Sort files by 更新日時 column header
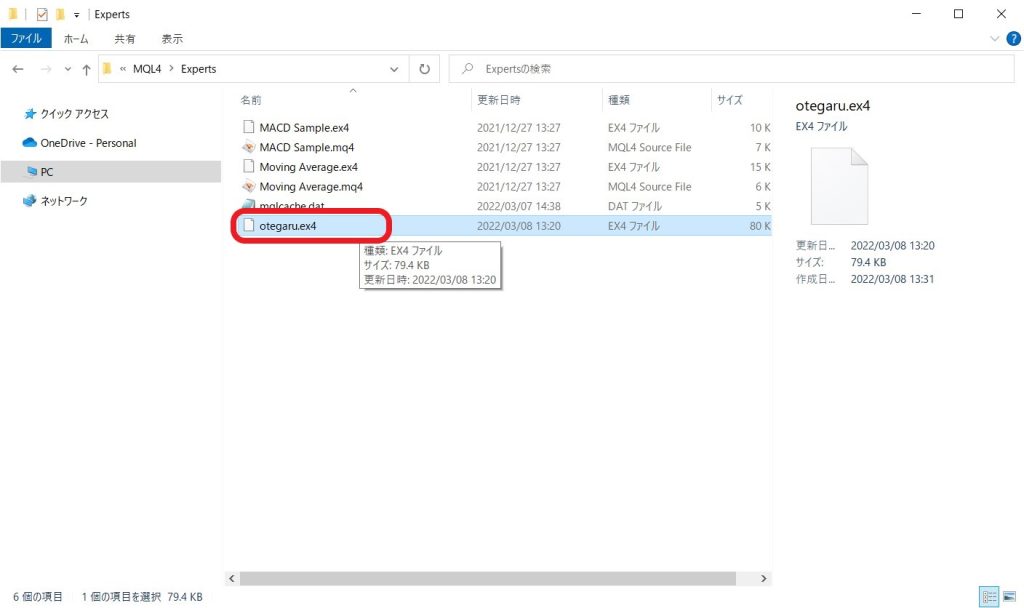1024x608 pixels. [x=498, y=100]
